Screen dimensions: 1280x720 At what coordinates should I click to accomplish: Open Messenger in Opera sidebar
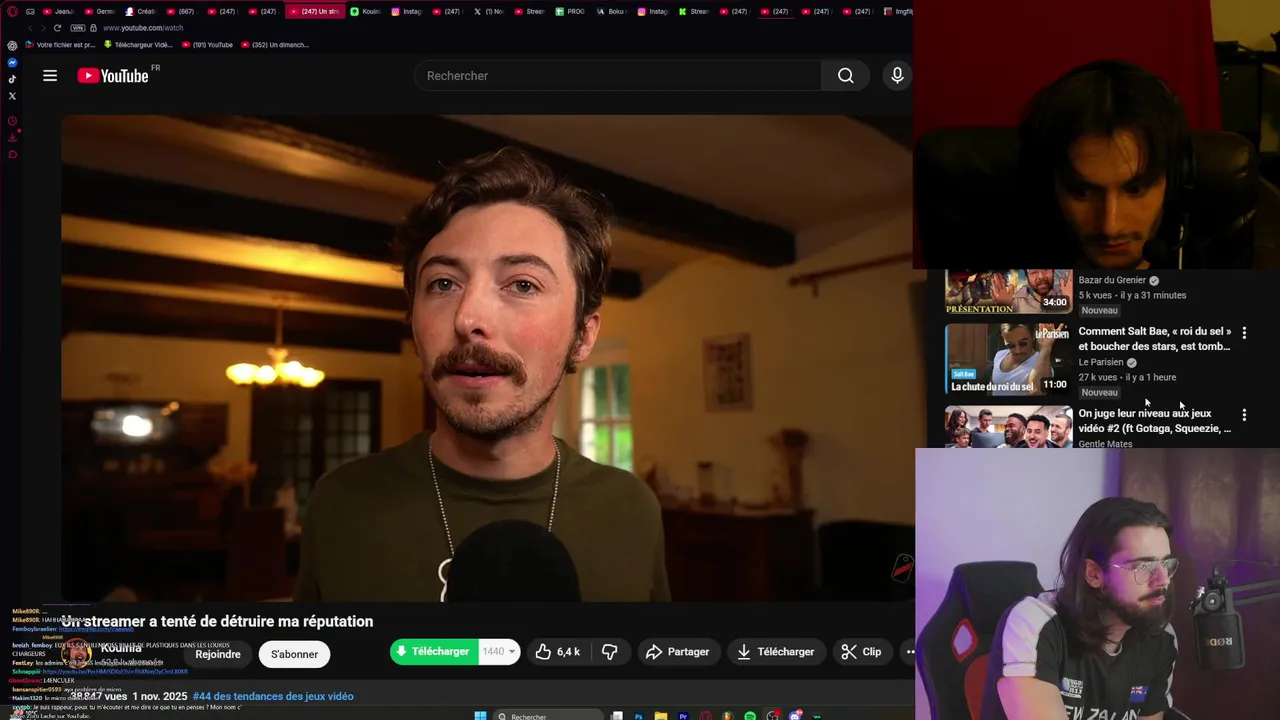[12, 62]
